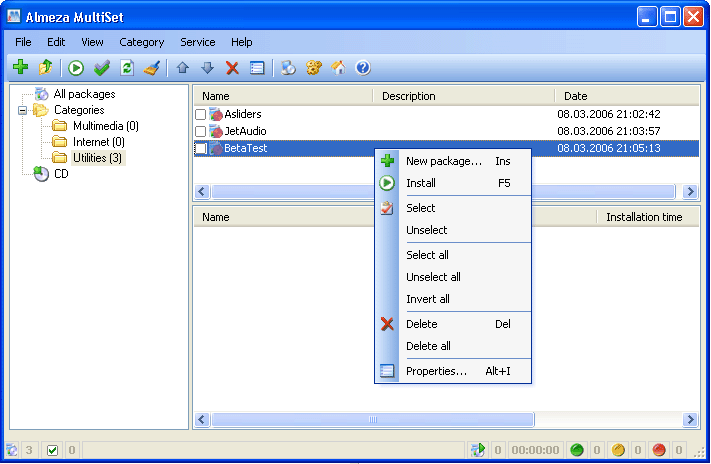Choose Properties... from the context menu
Viewport: 711px width, 464px height.
click(x=436, y=371)
